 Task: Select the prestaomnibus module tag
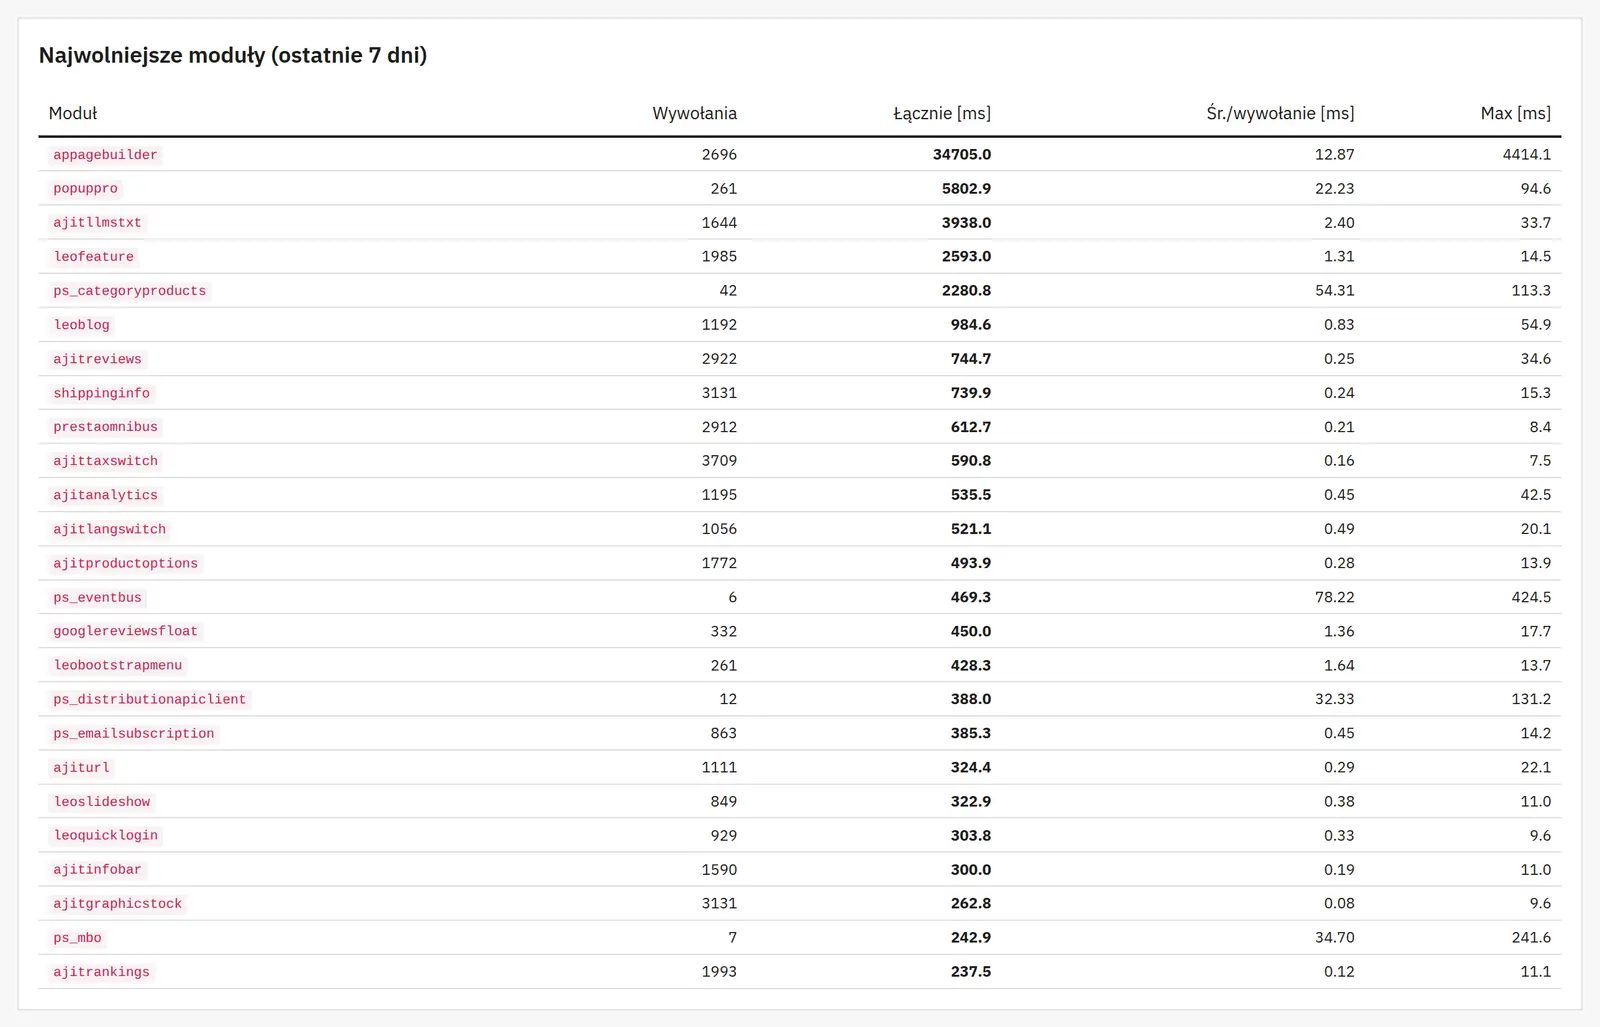coord(105,427)
